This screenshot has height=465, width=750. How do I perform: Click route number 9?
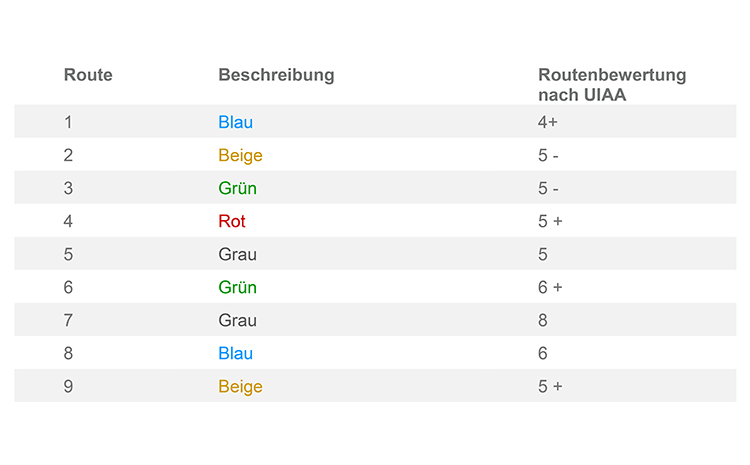pyautogui.click(x=68, y=386)
